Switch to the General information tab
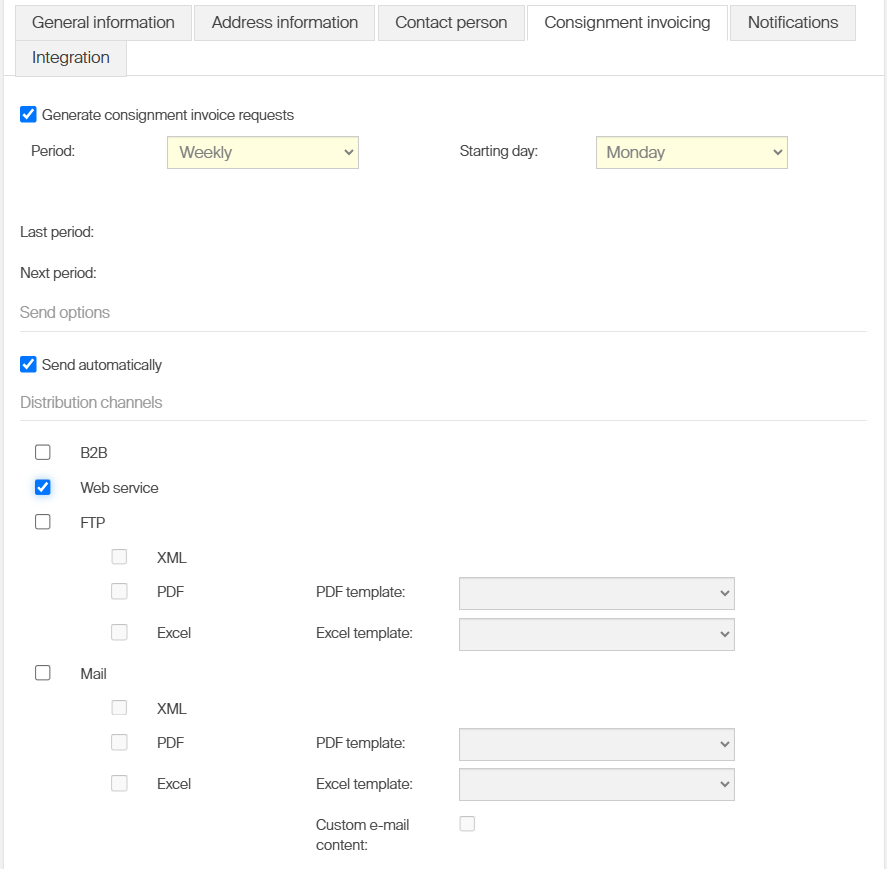This screenshot has width=887, height=869. point(103,23)
